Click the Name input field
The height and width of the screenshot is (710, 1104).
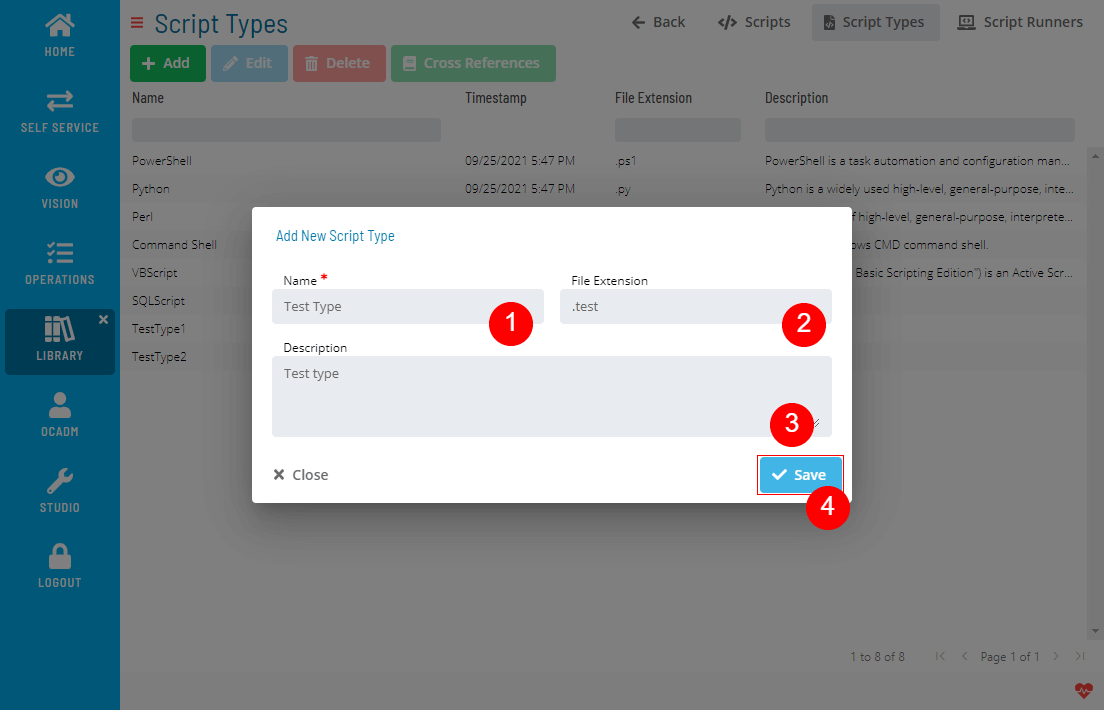click(380, 307)
